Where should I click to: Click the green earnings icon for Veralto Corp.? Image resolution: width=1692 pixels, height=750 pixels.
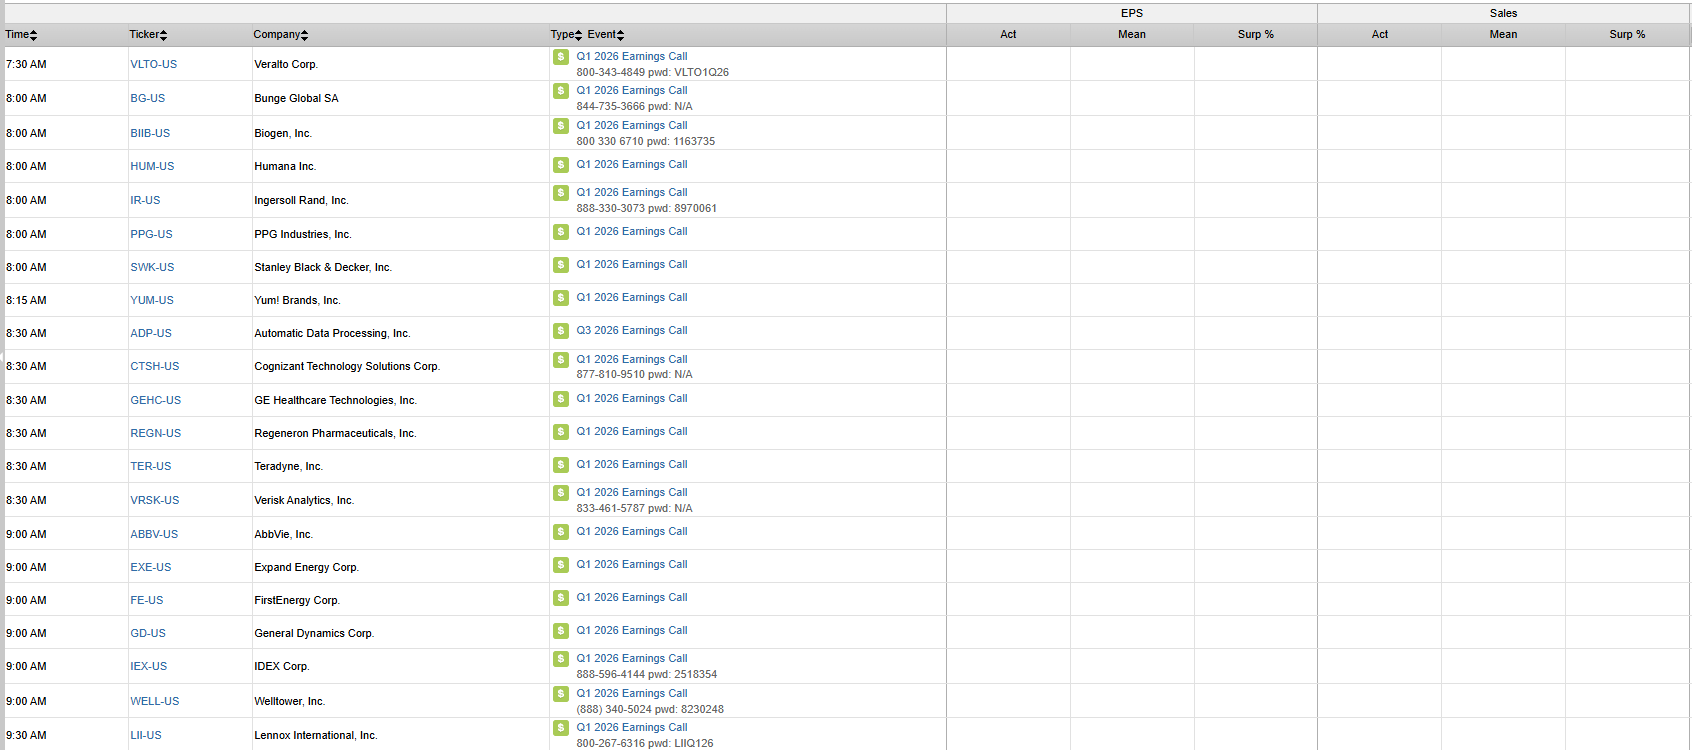click(561, 57)
